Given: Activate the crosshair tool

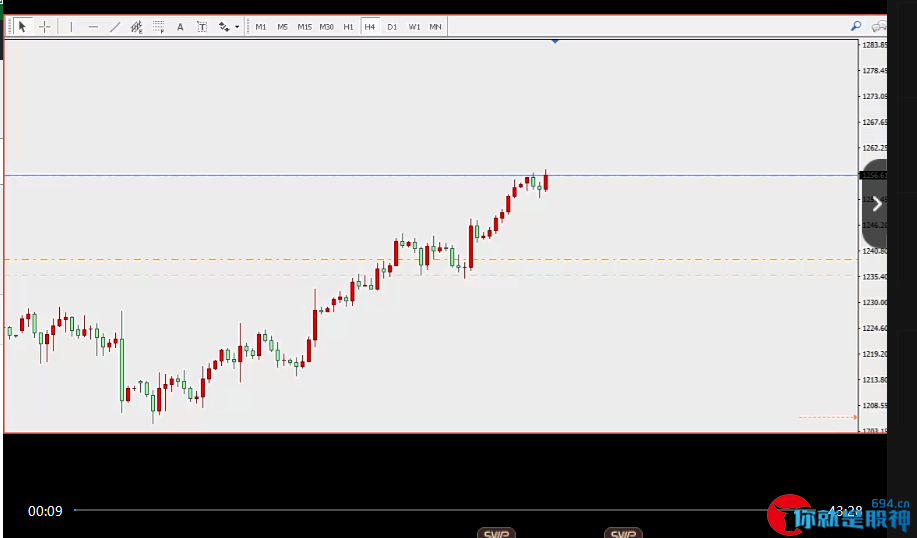Looking at the screenshot, I should click(44, 26).
